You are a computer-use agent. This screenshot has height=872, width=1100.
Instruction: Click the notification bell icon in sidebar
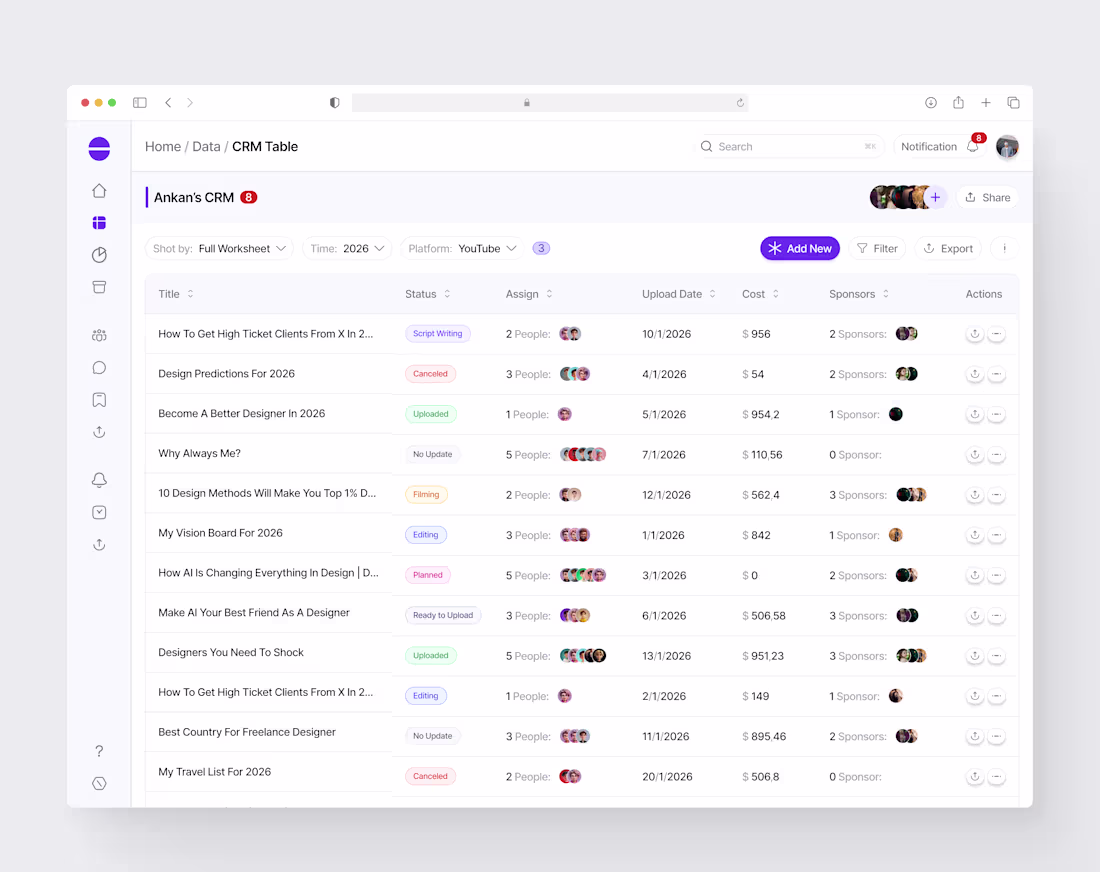coord(99,480)
